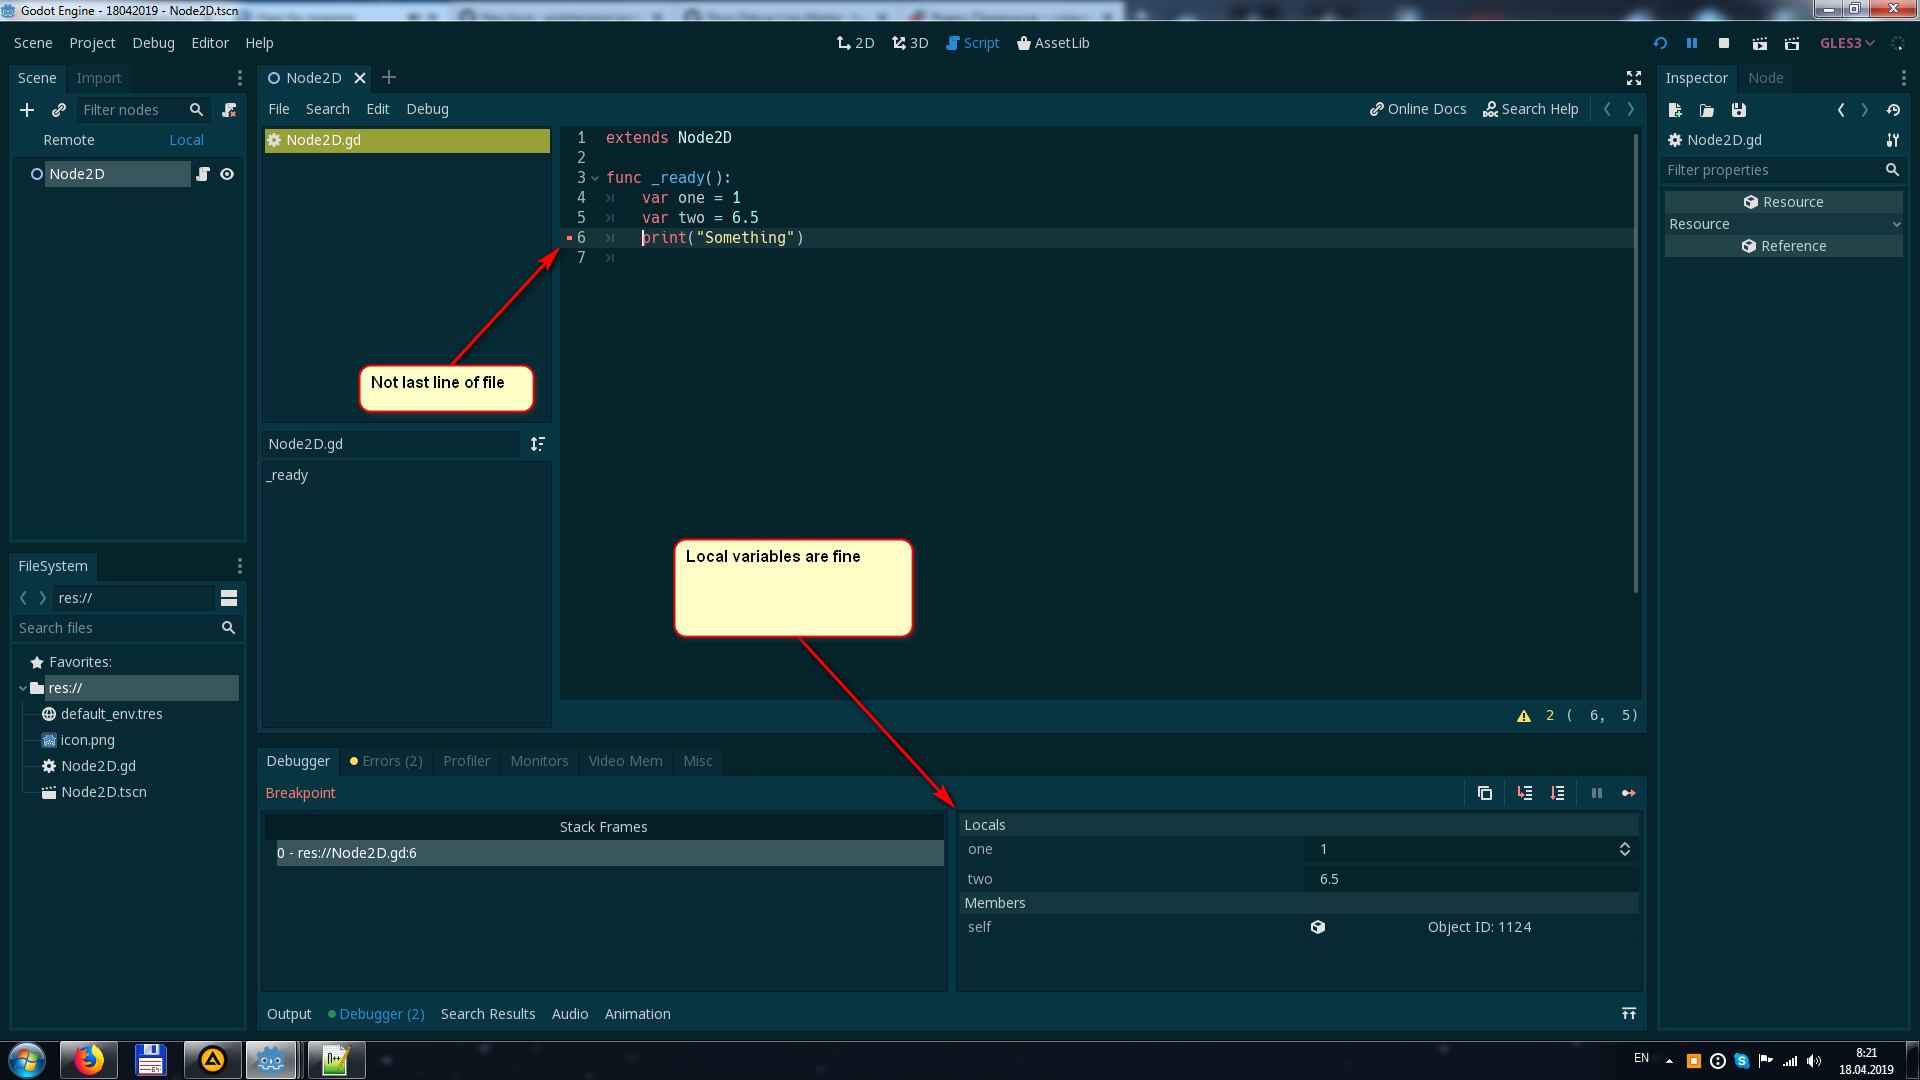Switch to the Node tab in Inspector
This screenshot has height=1080, width=1920.
click(x=1765, y=78)
